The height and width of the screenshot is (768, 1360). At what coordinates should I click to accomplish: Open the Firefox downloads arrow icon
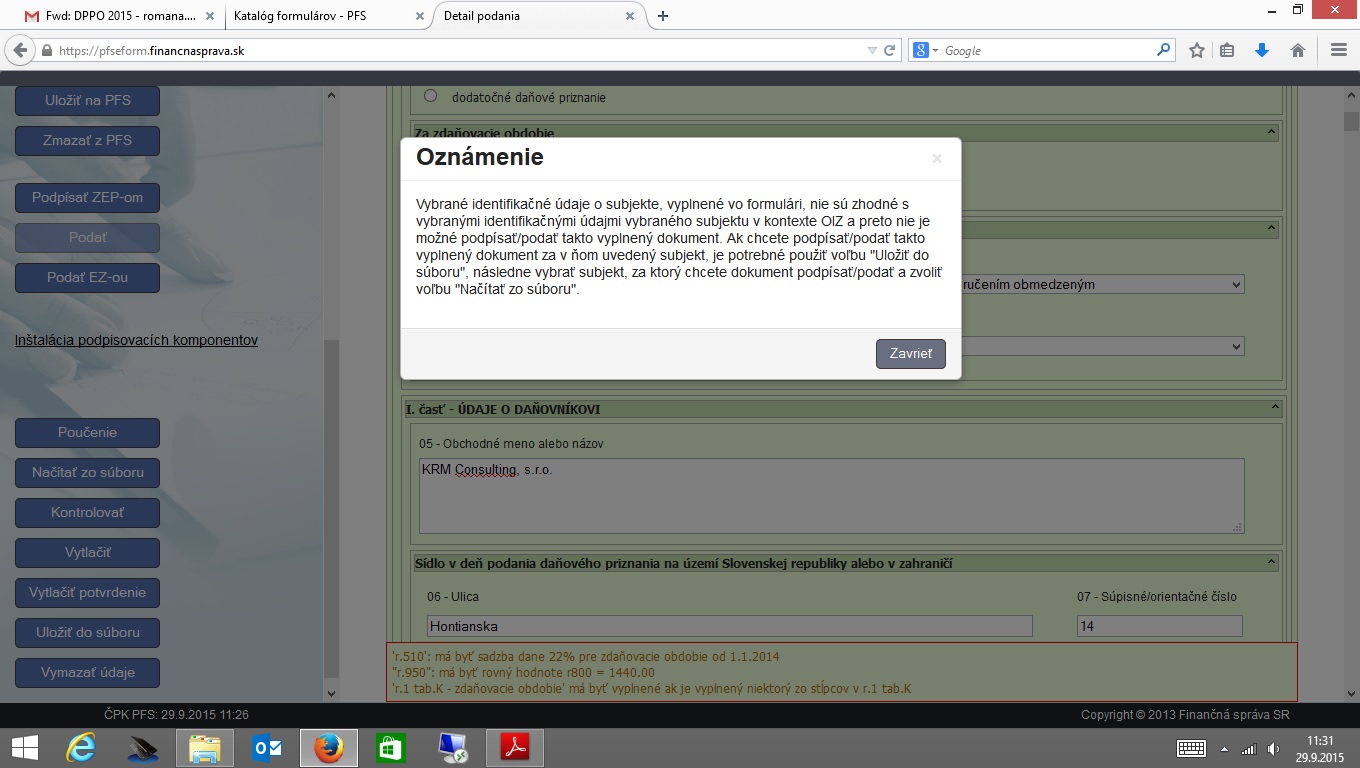[1262, 50]
